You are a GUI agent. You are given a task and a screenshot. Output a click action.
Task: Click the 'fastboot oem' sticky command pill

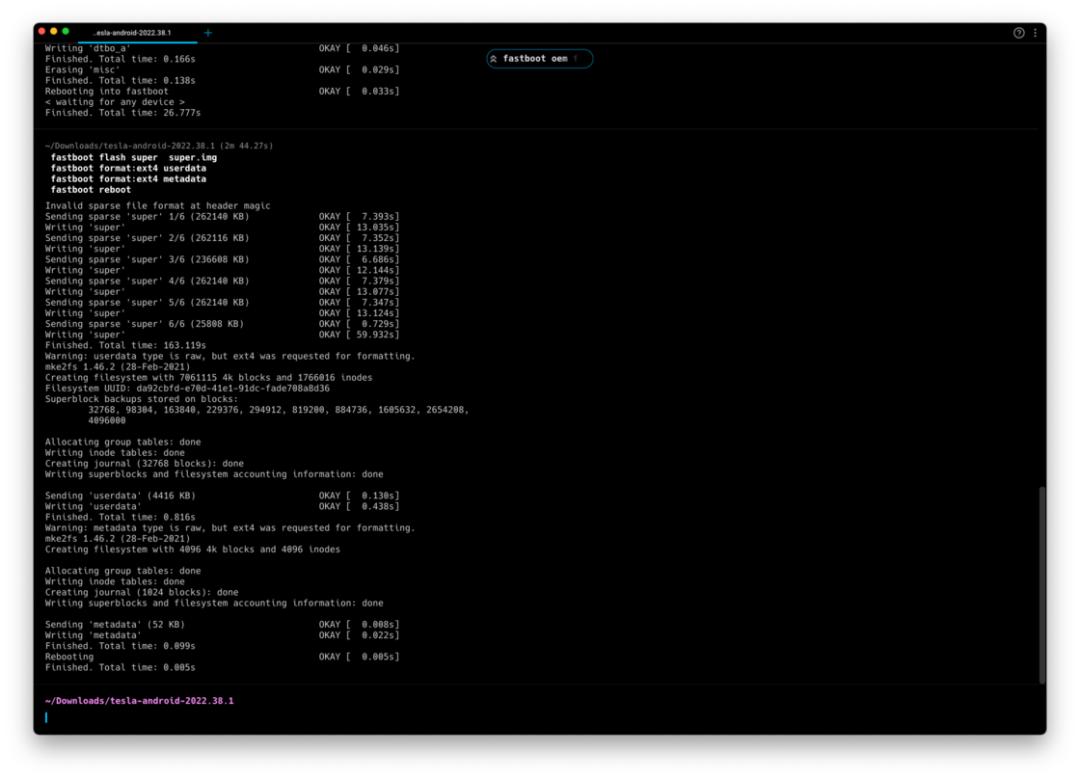click(x=539, y=59)
